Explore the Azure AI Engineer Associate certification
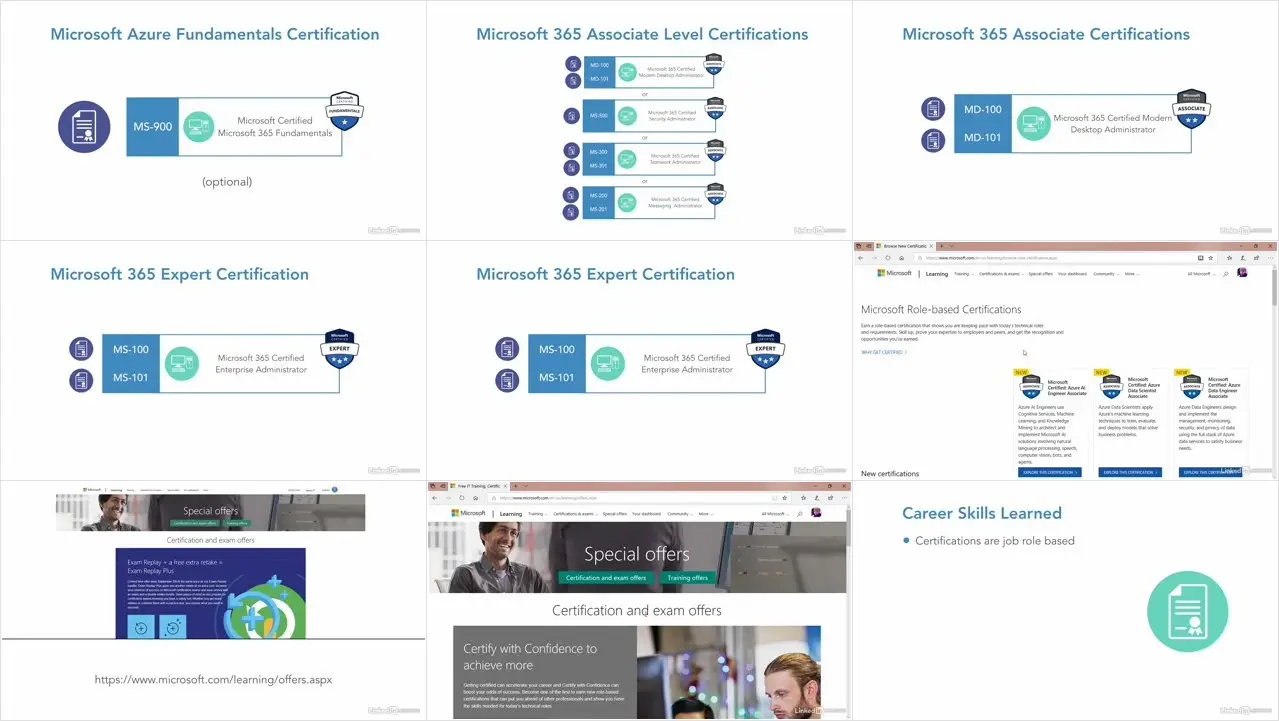Viewport: 1279px width, 721px height. [x=1049, y=472]
